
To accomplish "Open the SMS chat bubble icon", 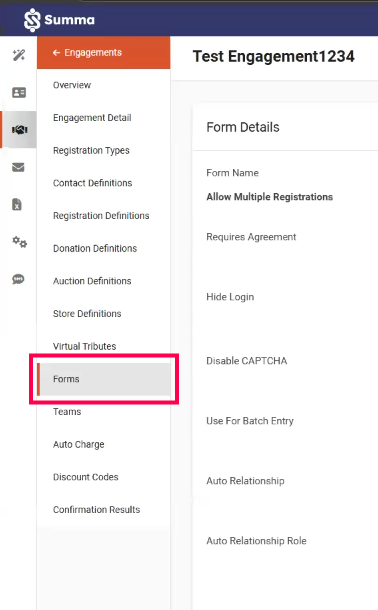I will click(x=18, y=279).
